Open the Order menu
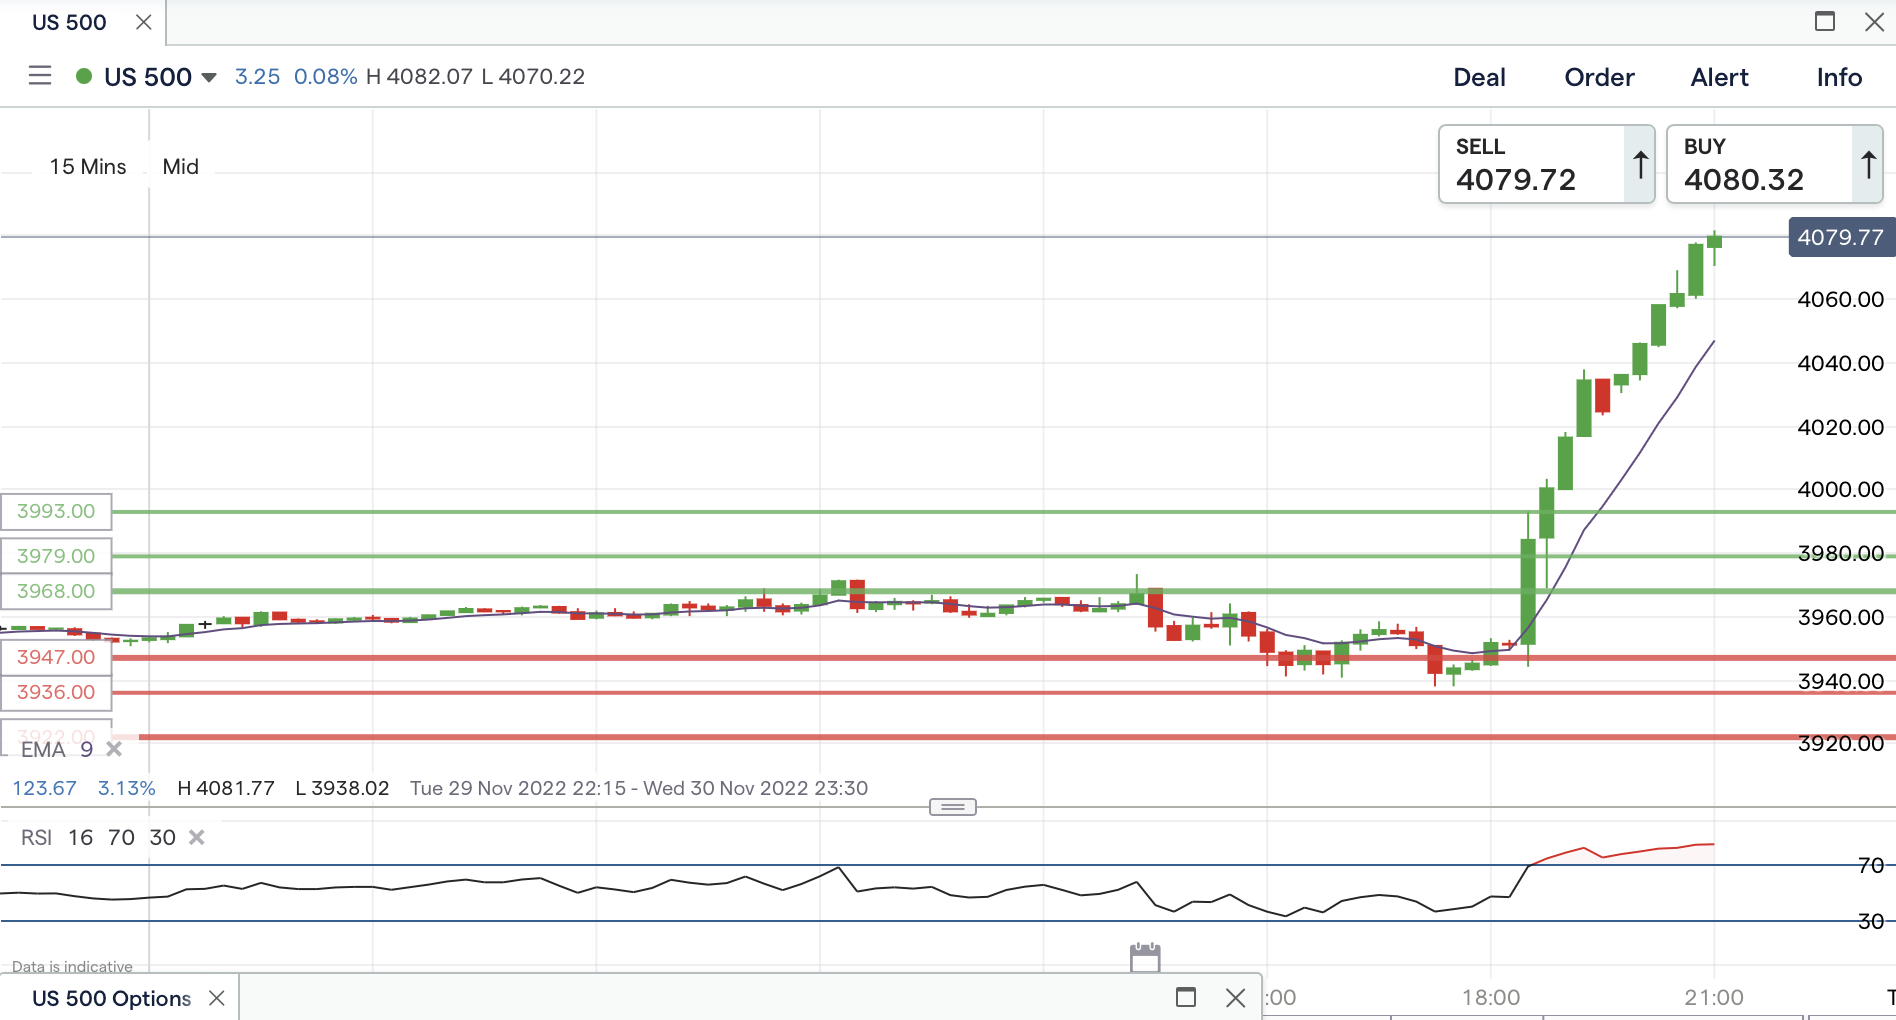1896x1020 pixels. (1599, 77)
